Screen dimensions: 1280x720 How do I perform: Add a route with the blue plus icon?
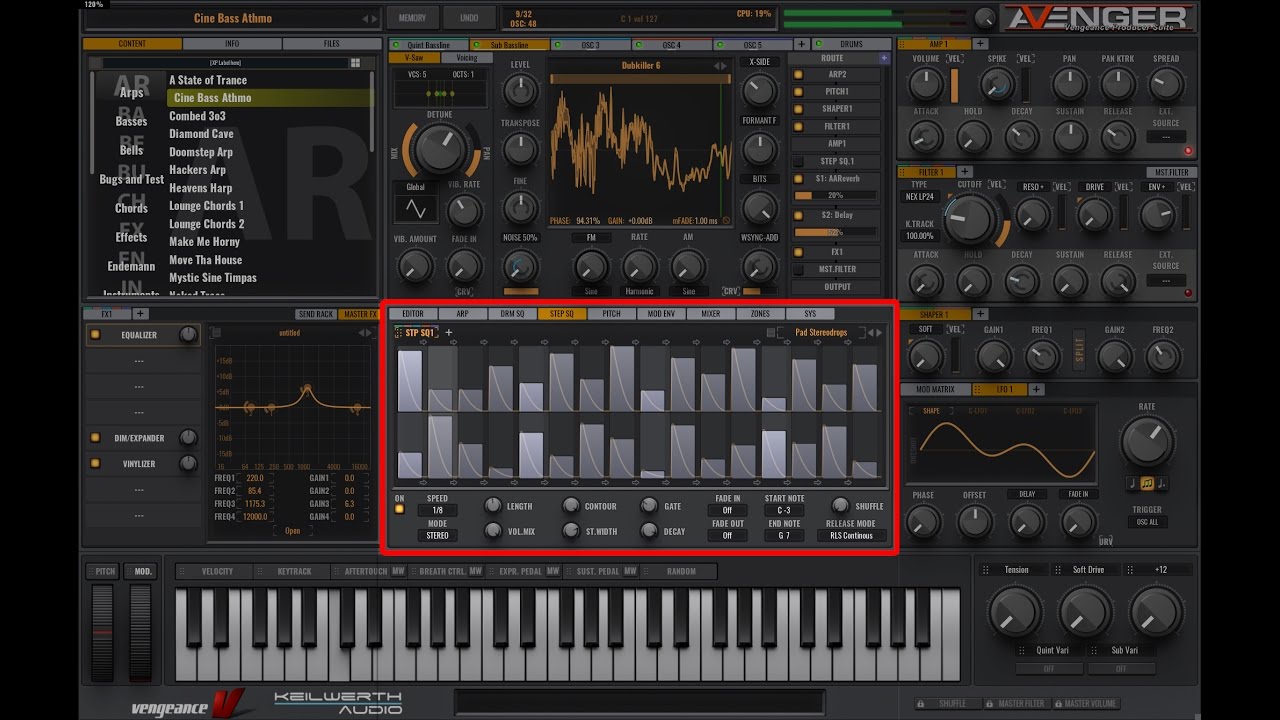[884, 58]
